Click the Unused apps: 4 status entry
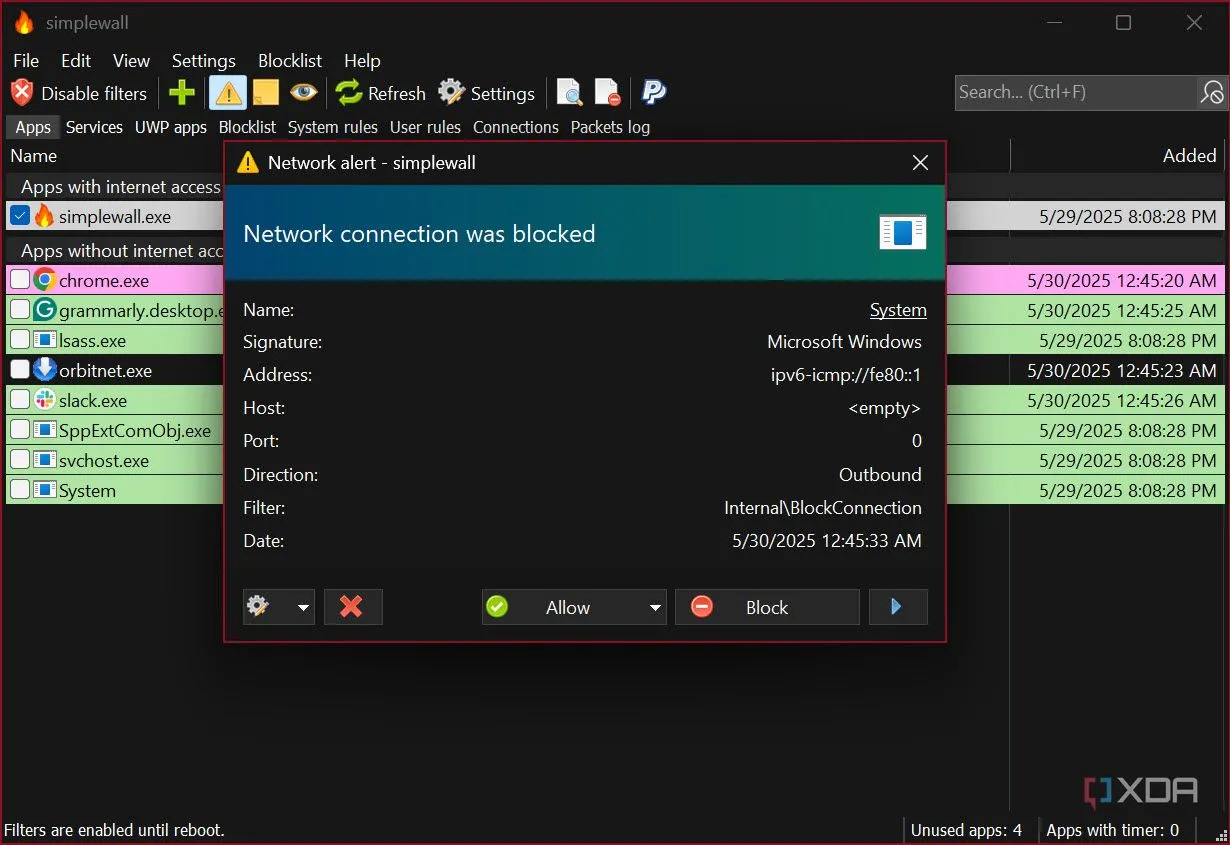 pos(966,830)
